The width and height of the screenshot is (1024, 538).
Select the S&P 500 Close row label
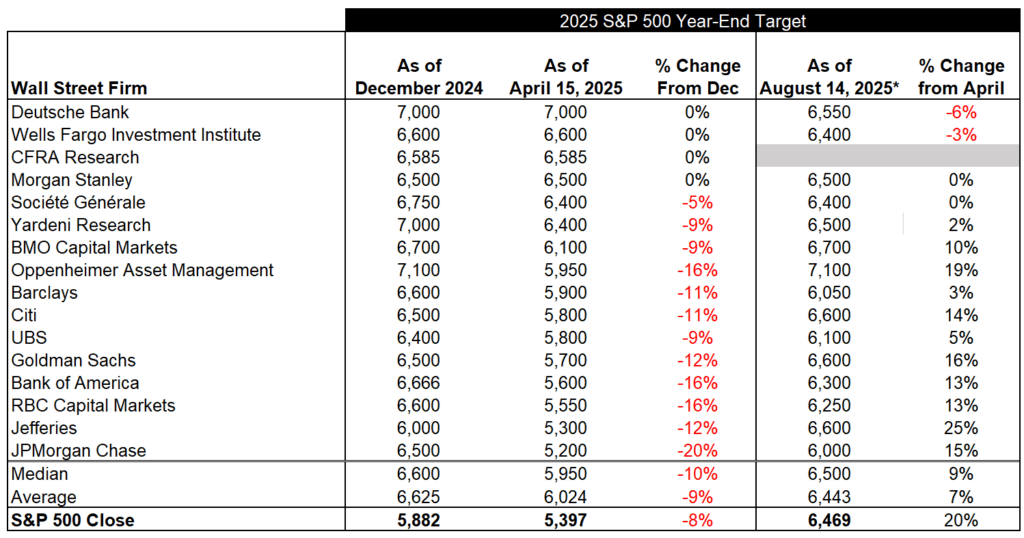click(x=72, y=520)
